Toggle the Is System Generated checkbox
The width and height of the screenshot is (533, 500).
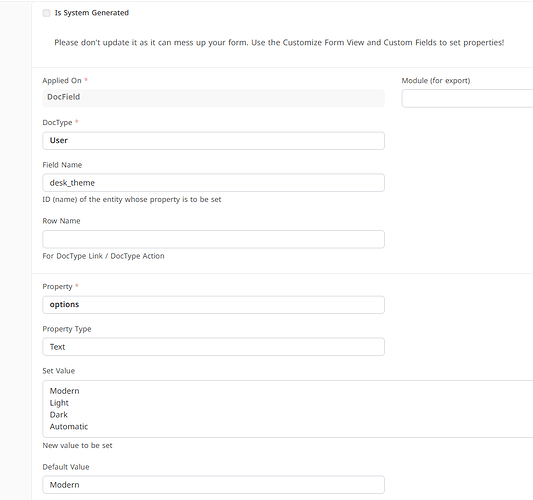[x=46, y=13]
